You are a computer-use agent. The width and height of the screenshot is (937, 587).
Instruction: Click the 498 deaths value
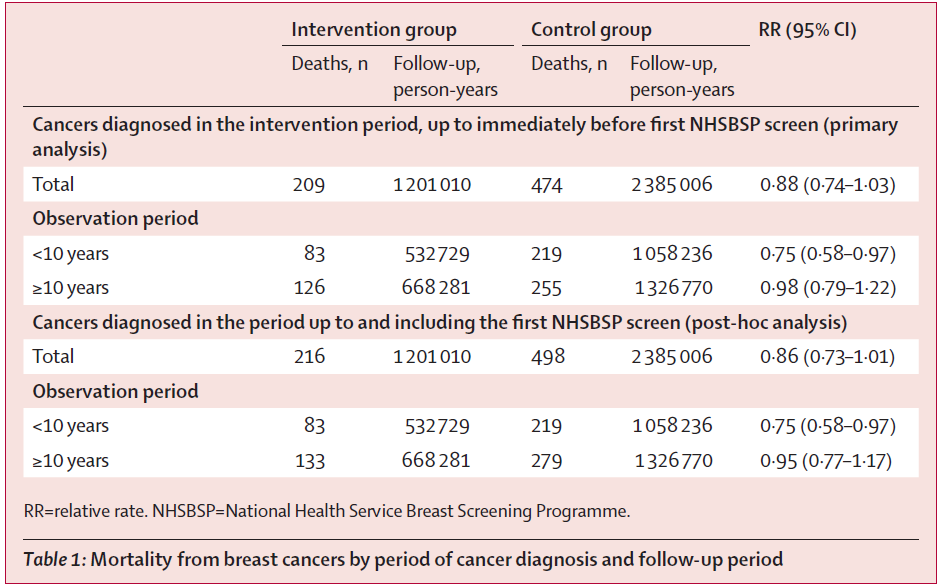click(547, 357)
